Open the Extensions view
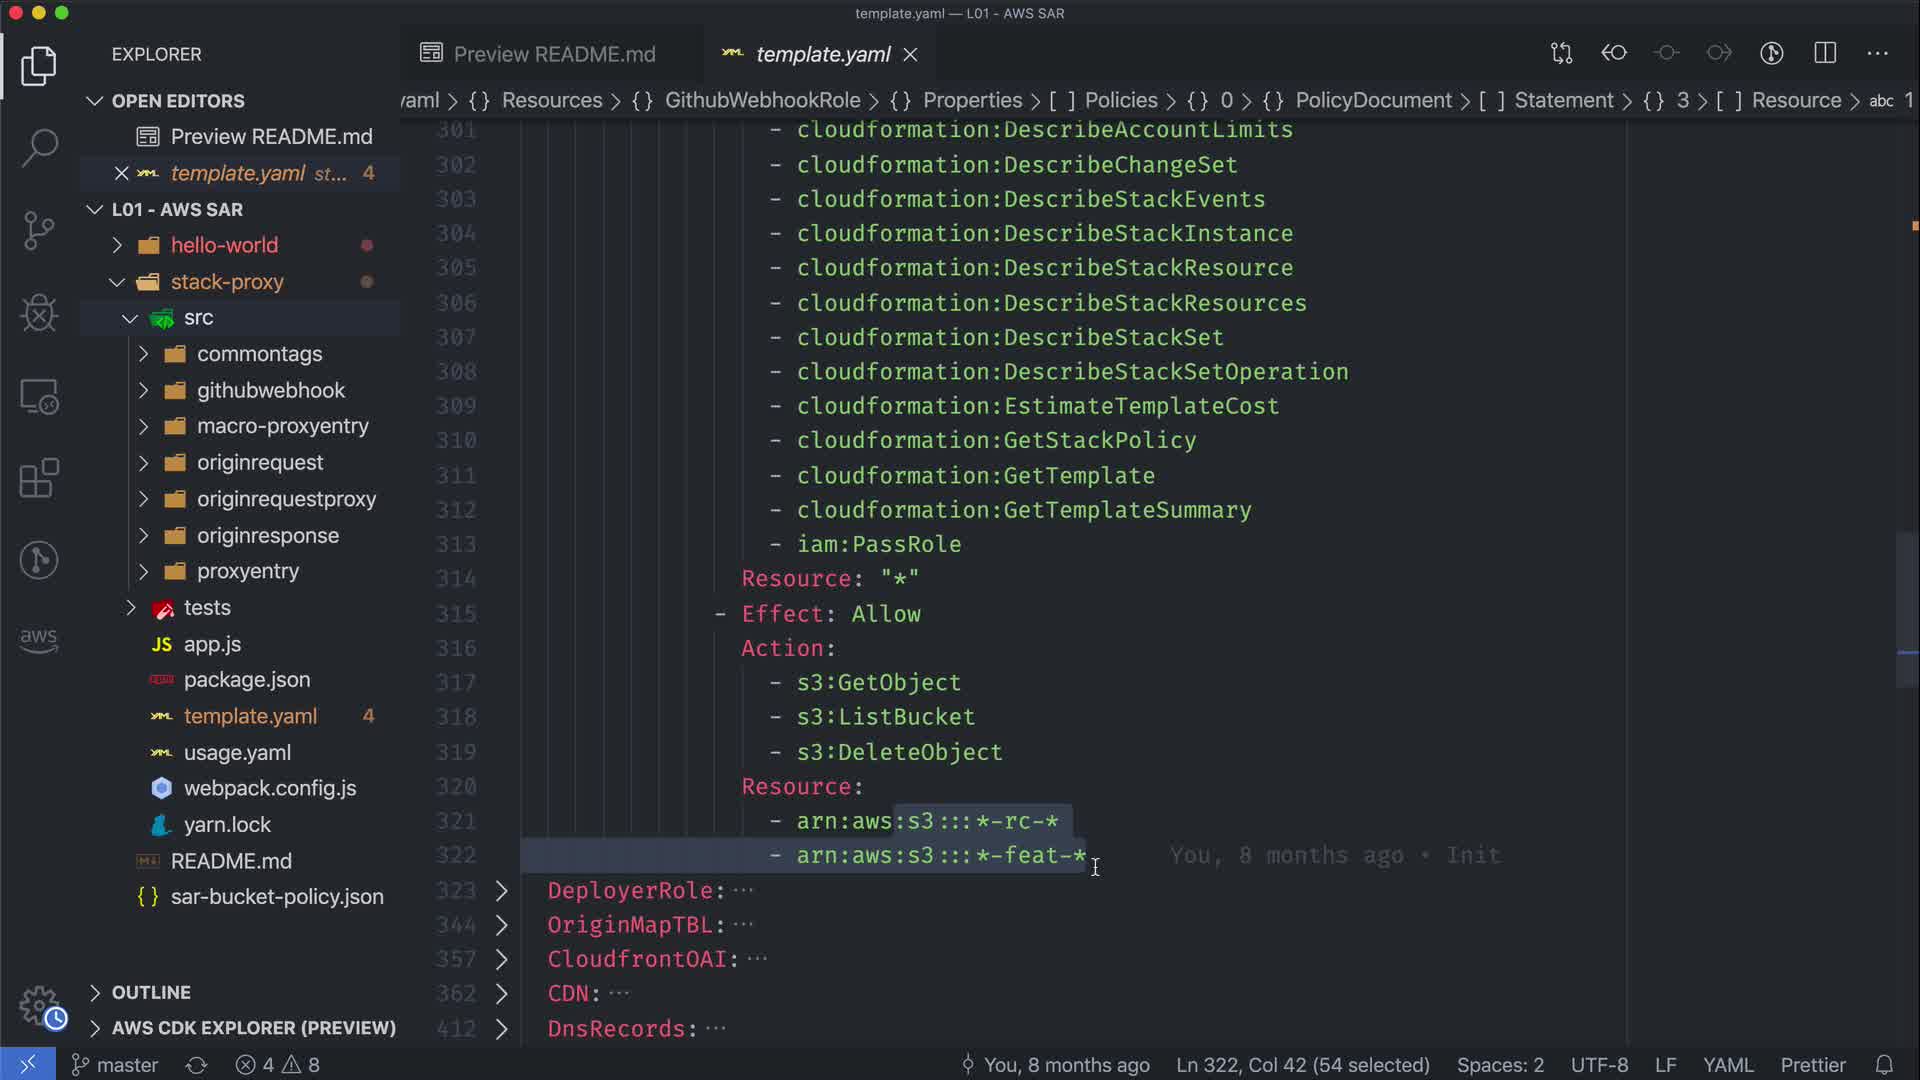The image size is (1920, 1080). click(x=39, y=478)
